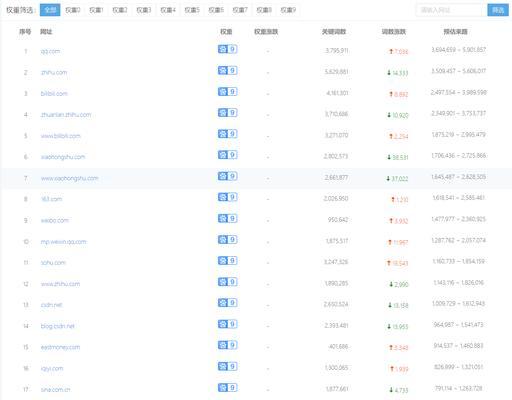
Task: Switch to the 权重3 filter tab
Action: 144,10
